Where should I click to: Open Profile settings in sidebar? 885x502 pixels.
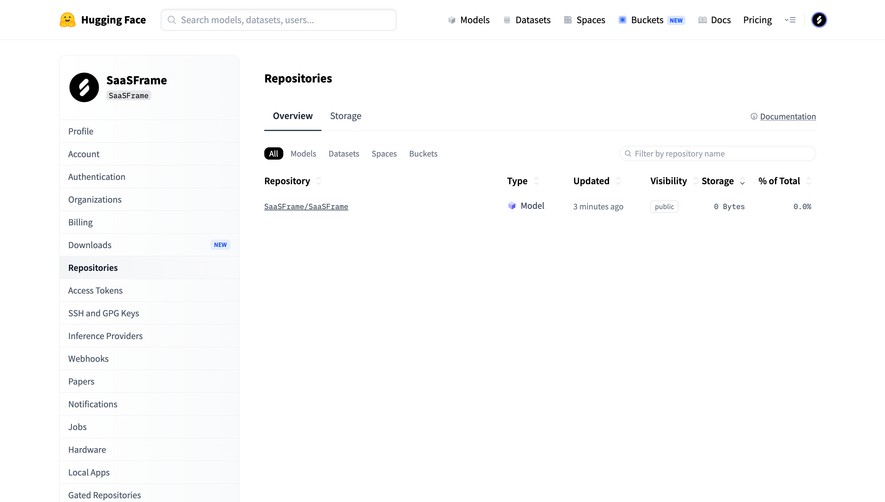coord(149,131)
